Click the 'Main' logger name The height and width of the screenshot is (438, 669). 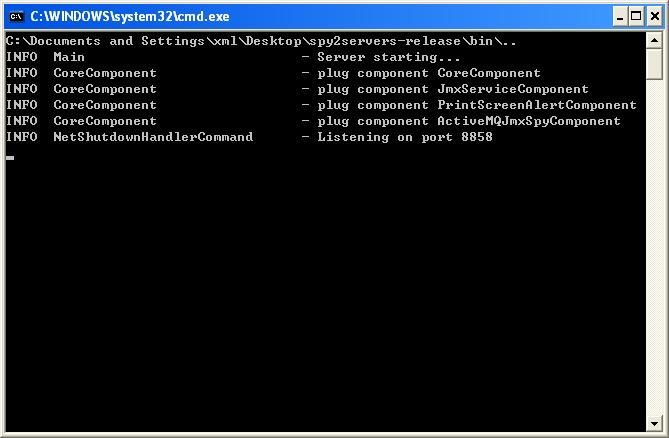point(69,57)
